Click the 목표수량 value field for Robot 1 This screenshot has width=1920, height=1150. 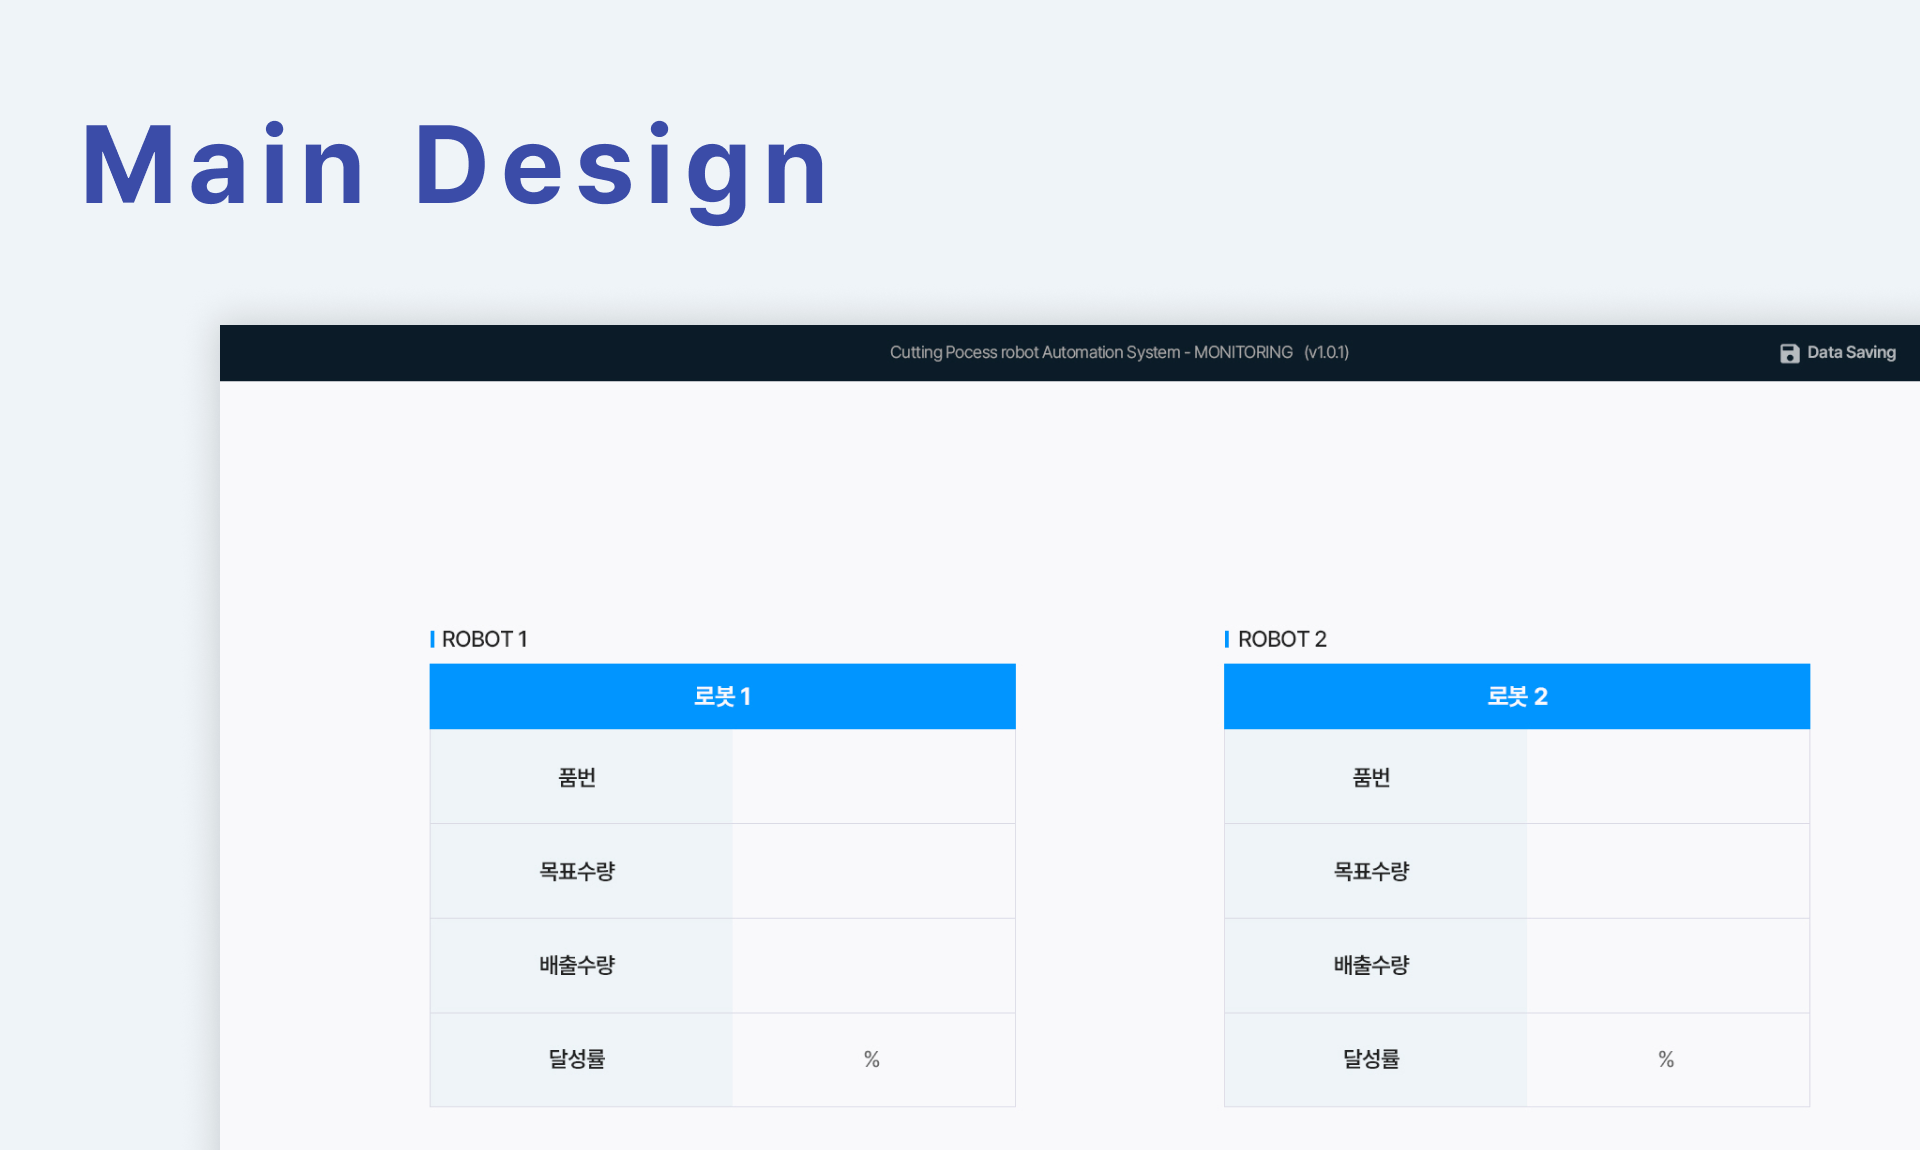pyautogui.click(x=873, y=871)
